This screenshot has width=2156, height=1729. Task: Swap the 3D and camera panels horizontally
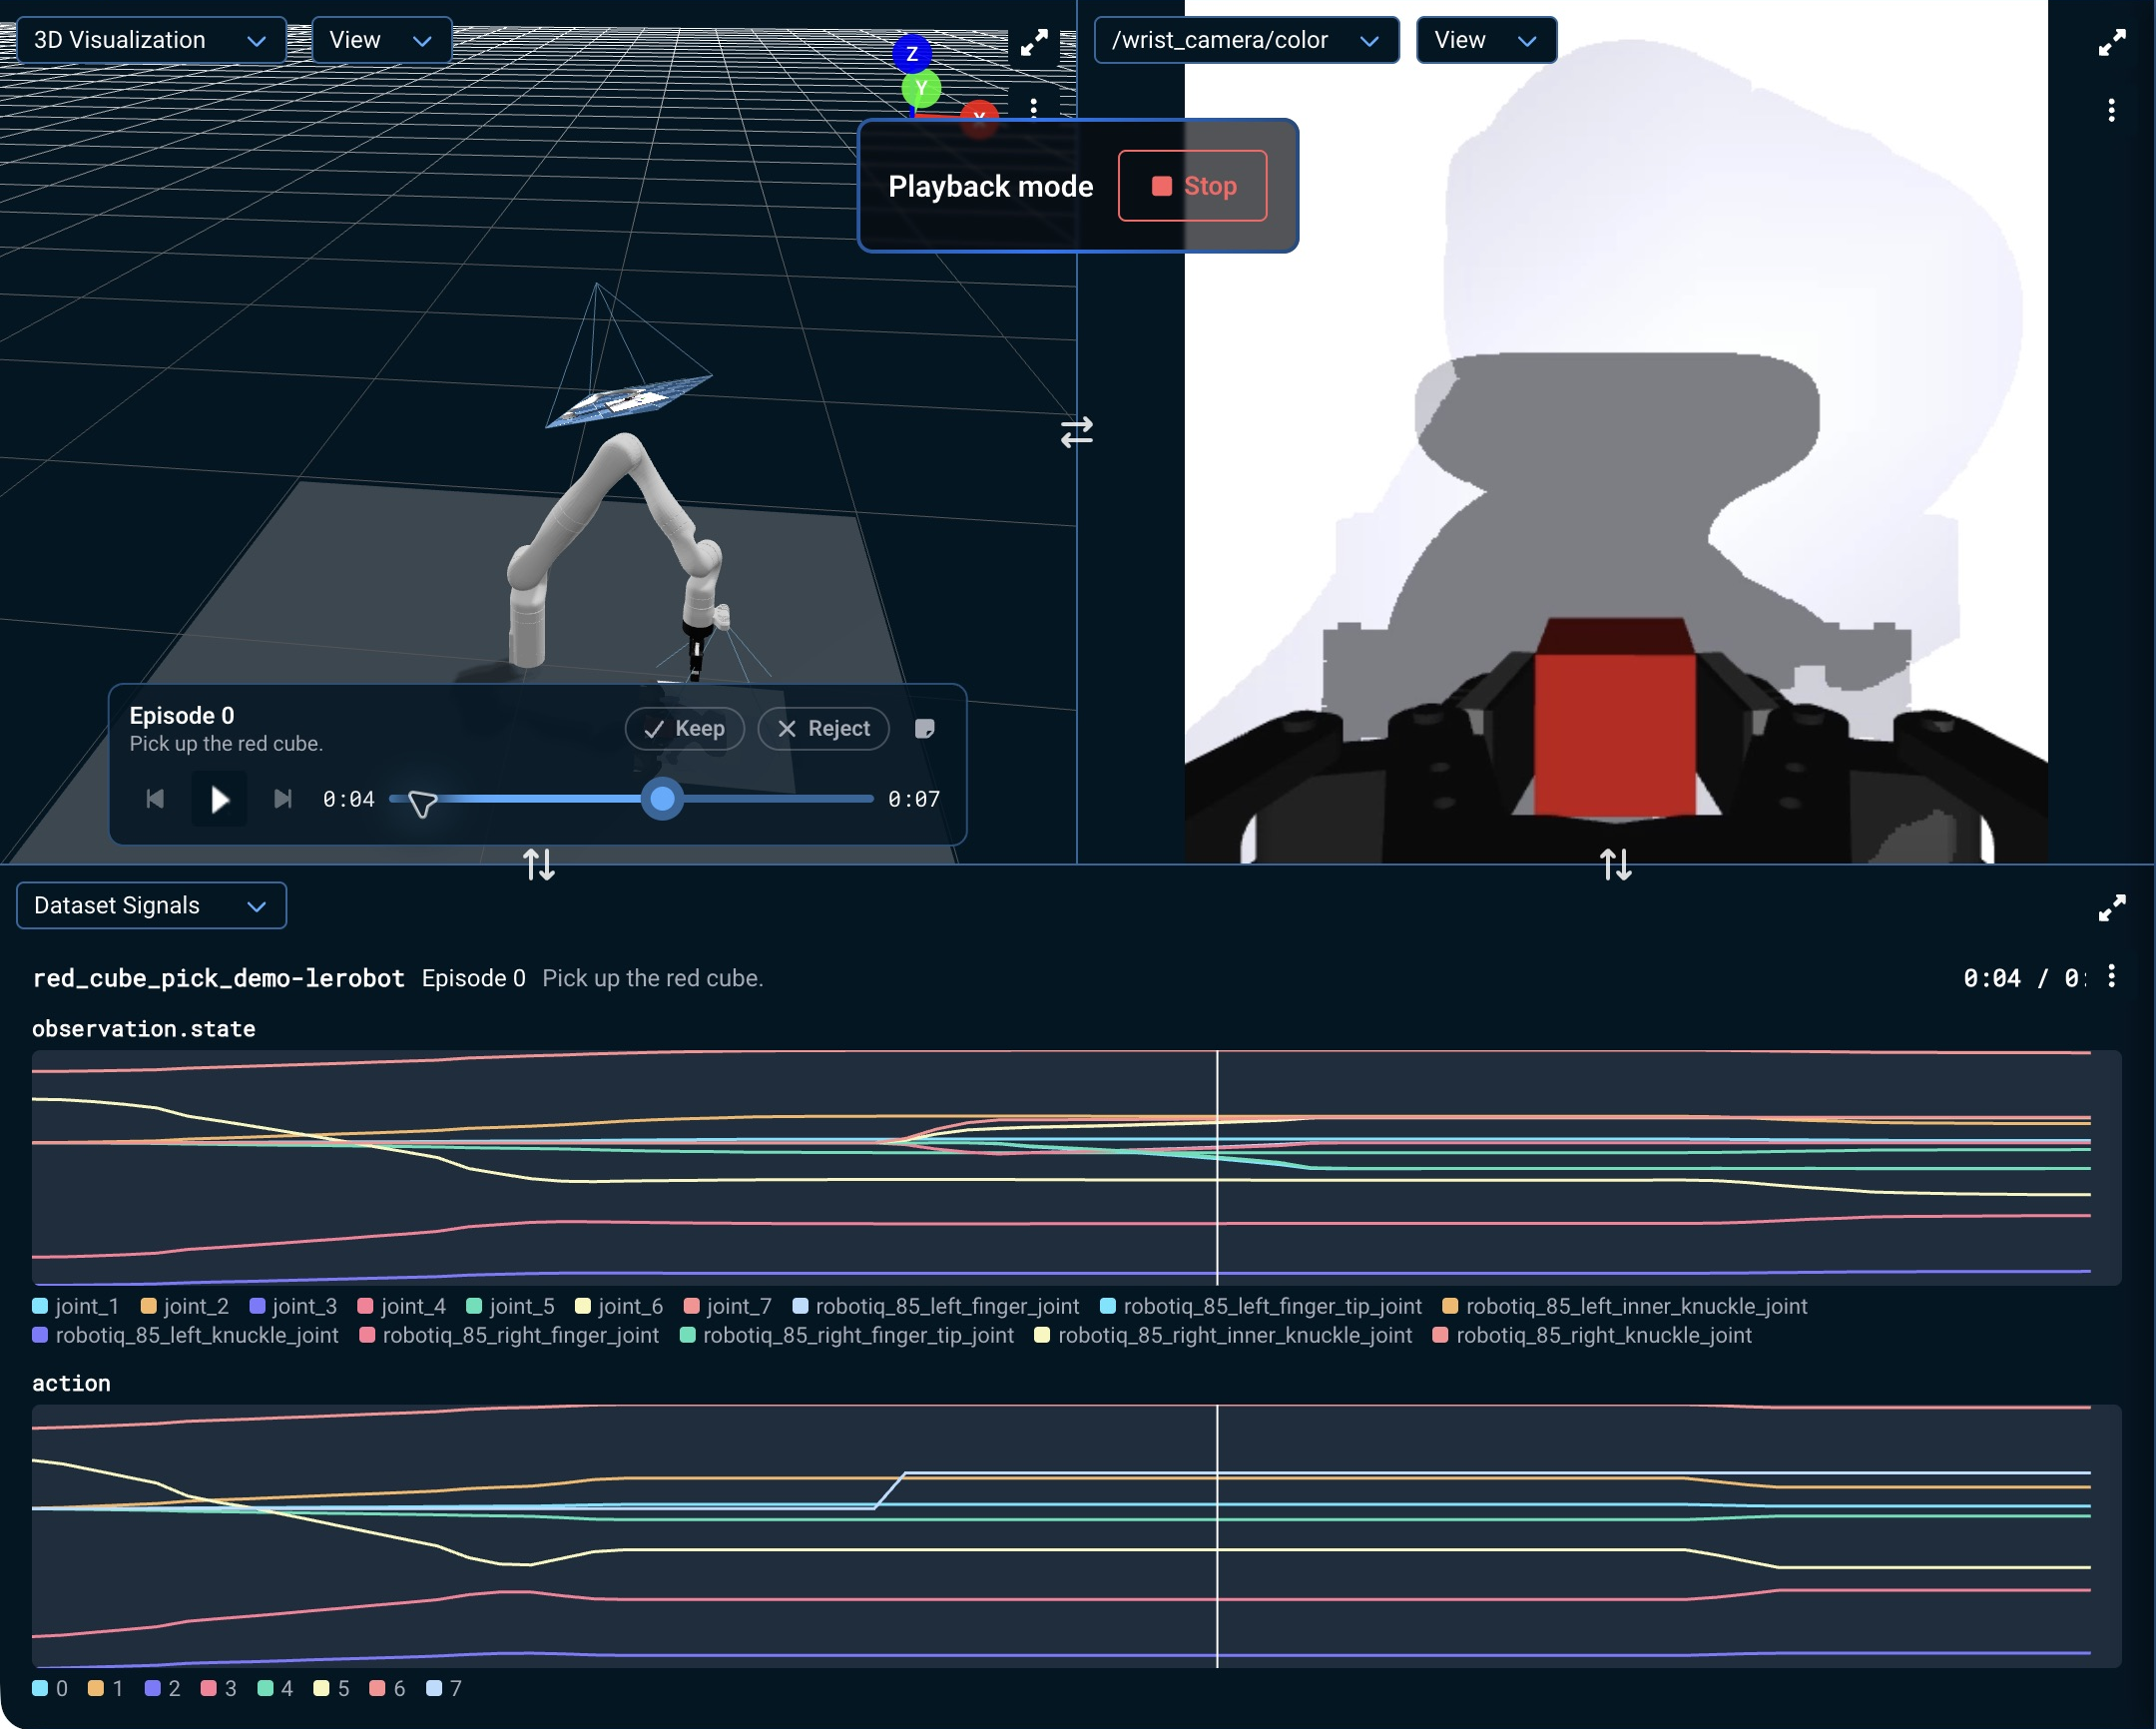click(1077, 432)
